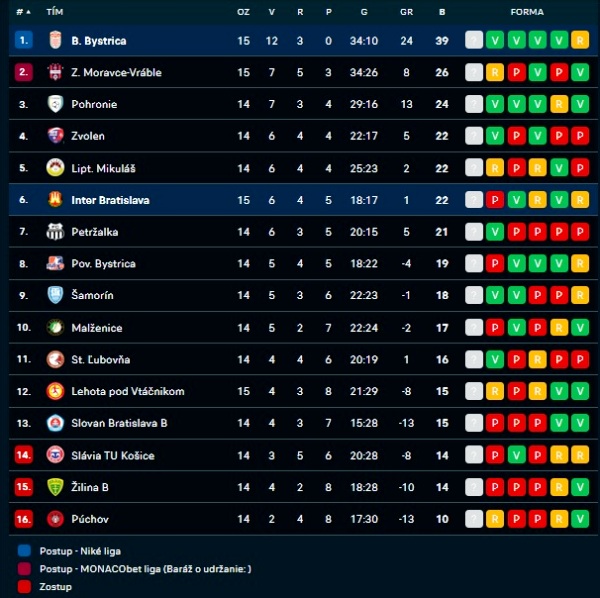Click the blue Postup - Niké liga legend swatch

(x=24, y=550)
